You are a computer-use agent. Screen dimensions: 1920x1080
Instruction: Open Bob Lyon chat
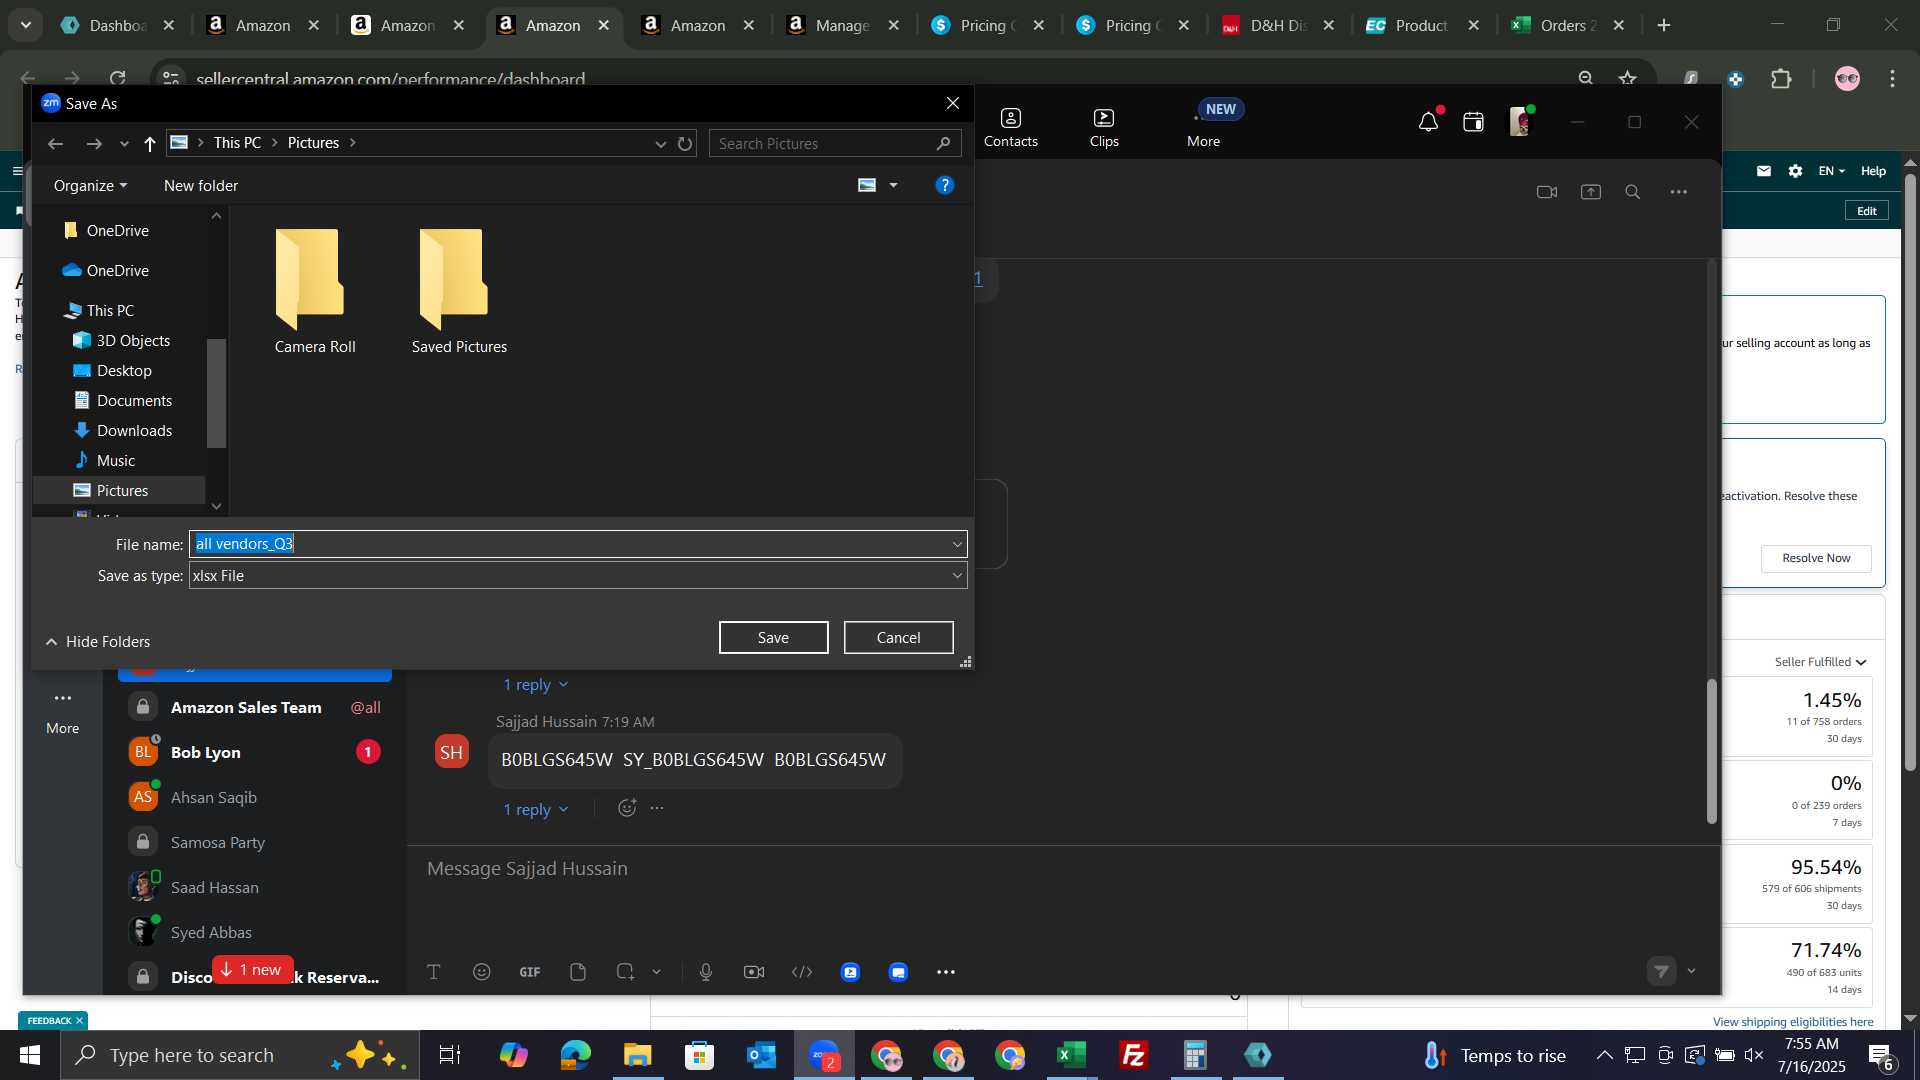[x=255, y=752]
